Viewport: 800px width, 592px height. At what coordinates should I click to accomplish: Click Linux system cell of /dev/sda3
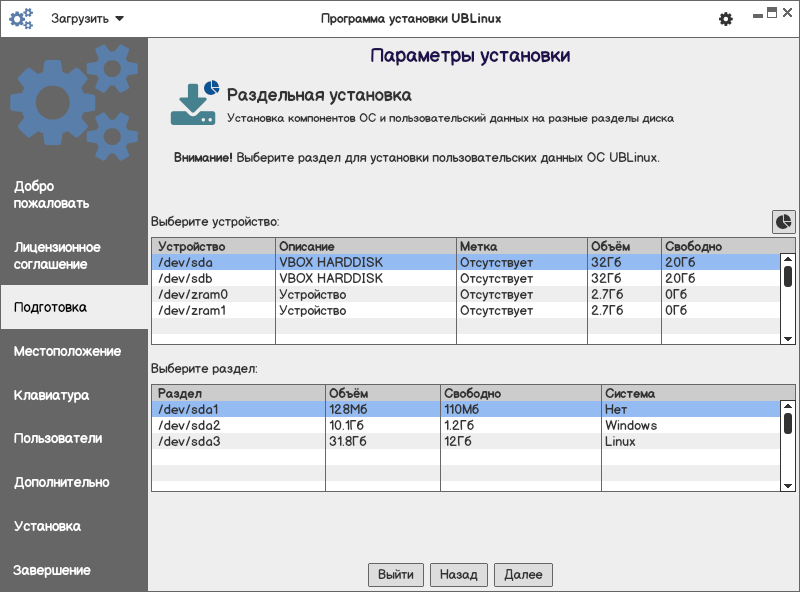[x=620, y=441]
